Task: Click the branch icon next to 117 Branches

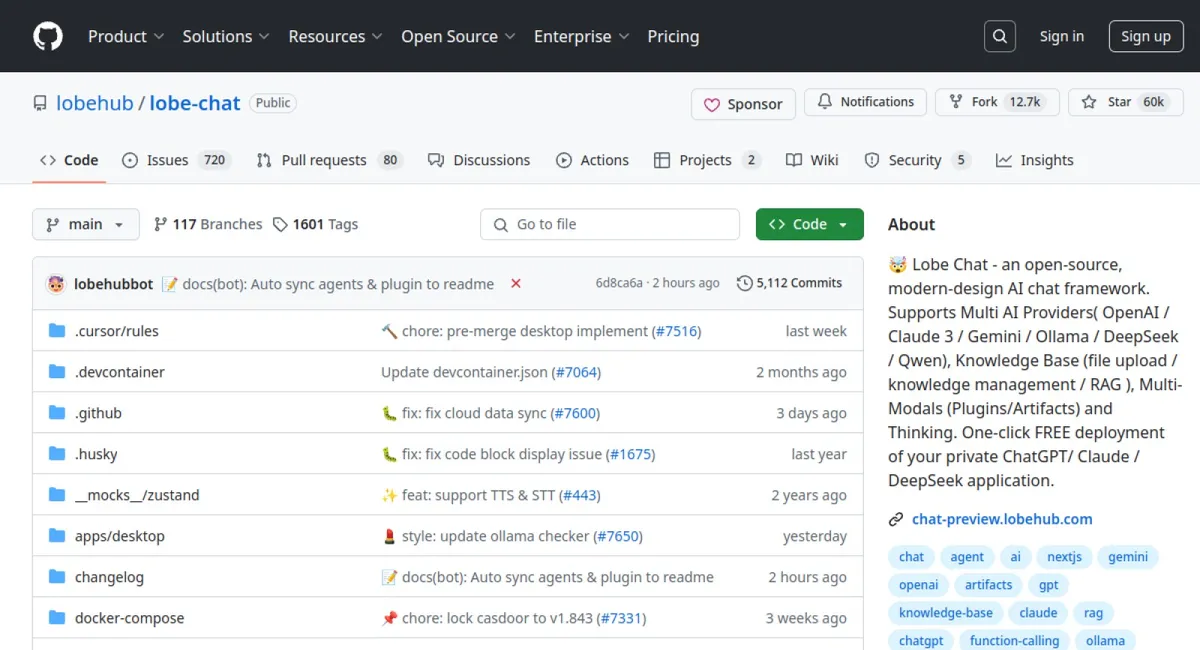Action: pos(160,225)
